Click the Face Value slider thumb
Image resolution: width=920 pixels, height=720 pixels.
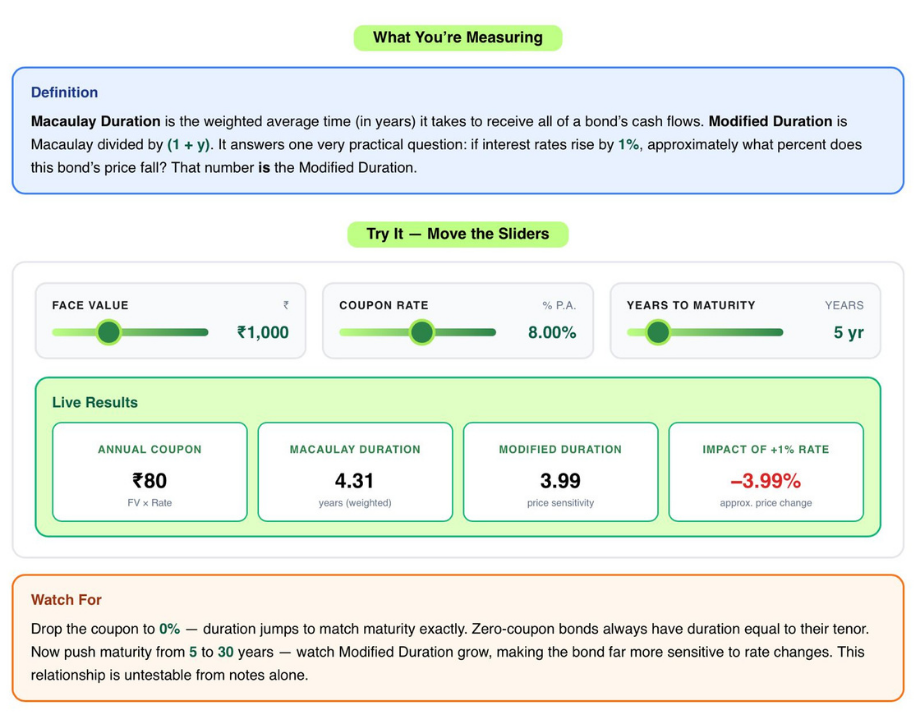click(x=109, y=332)
